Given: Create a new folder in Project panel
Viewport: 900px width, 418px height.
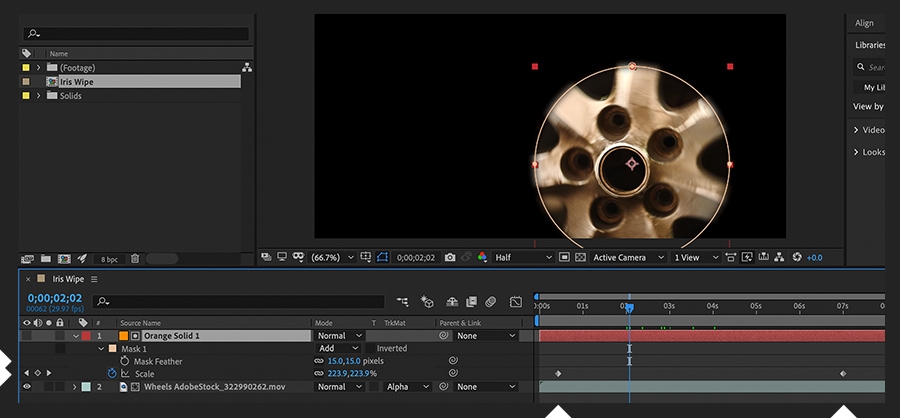Looking at the screenshot, I should pyautogui.click(x=45, y=259).
